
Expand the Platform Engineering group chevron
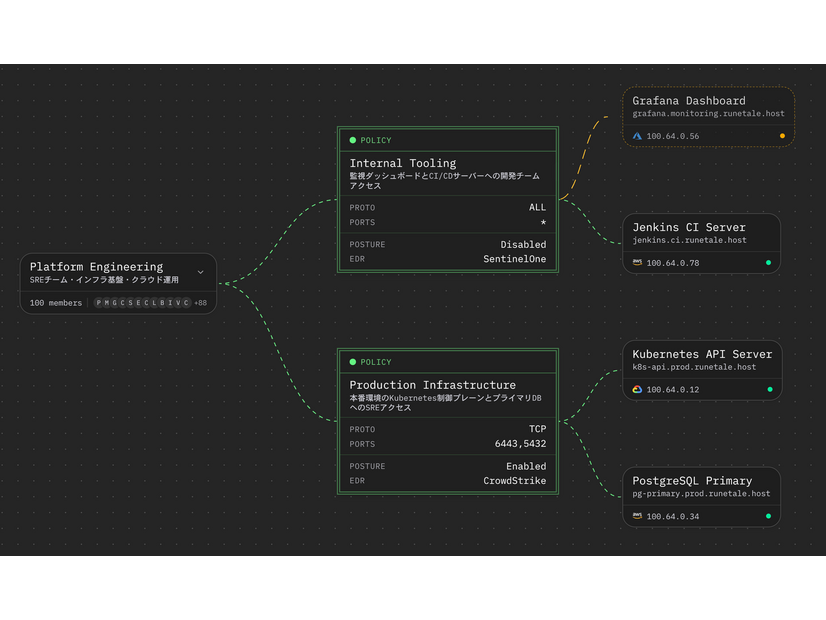(x=200, y=272)
